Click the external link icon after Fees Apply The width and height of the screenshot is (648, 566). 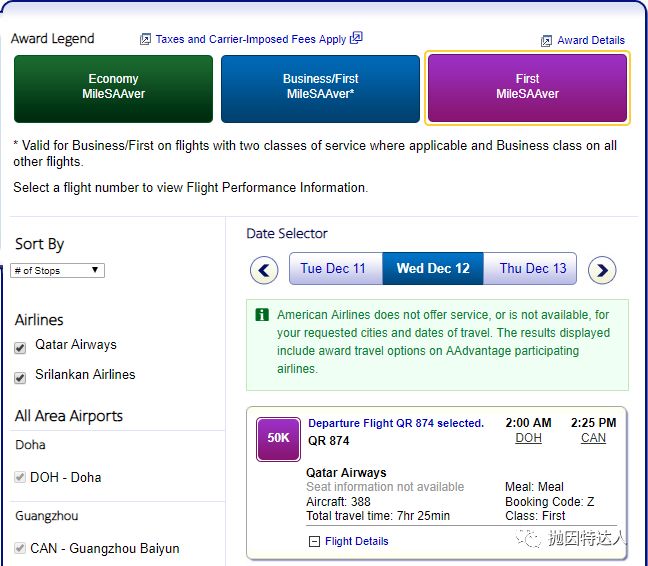pos(356,38)
